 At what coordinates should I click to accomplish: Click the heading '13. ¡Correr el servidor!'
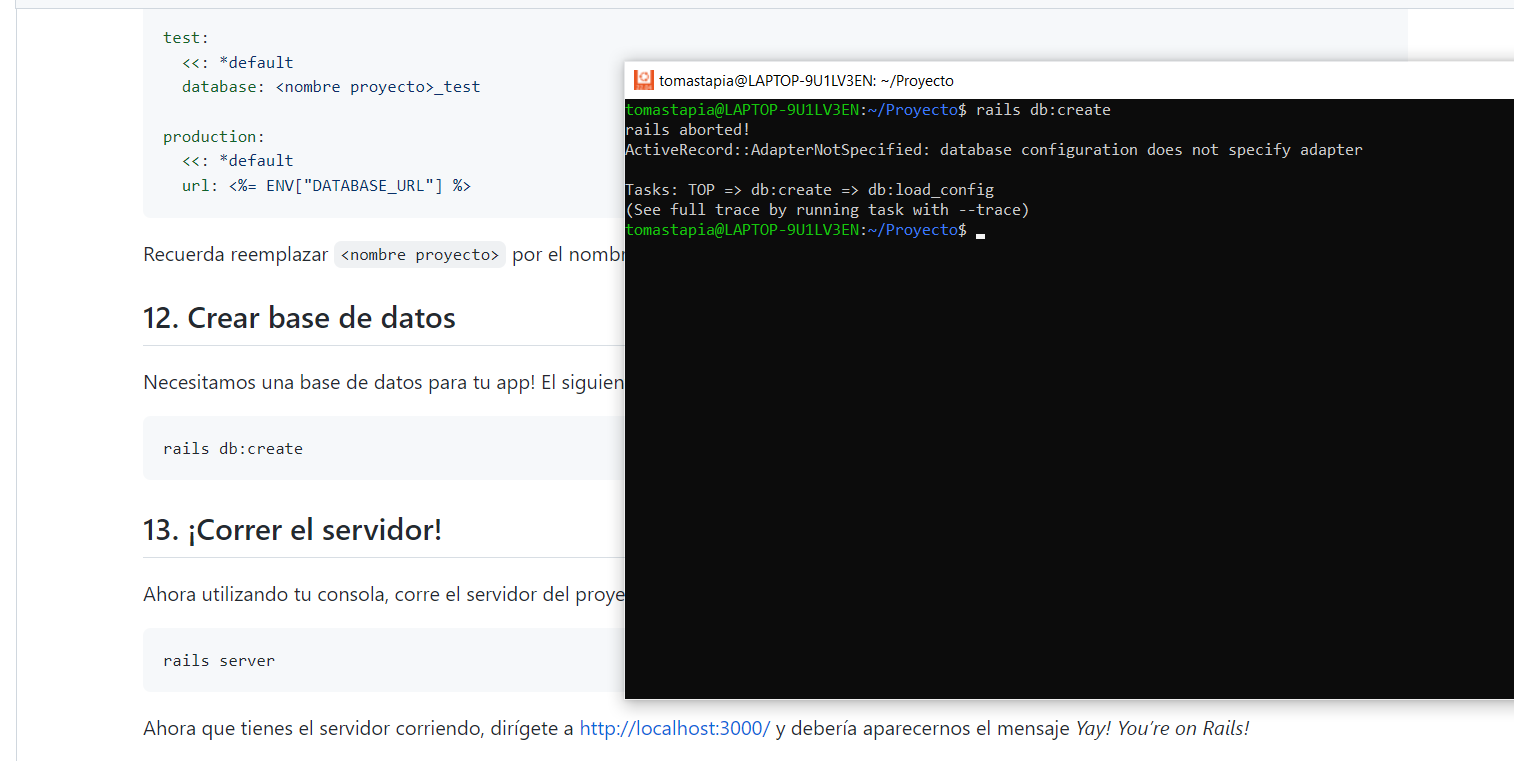point(292,530)
